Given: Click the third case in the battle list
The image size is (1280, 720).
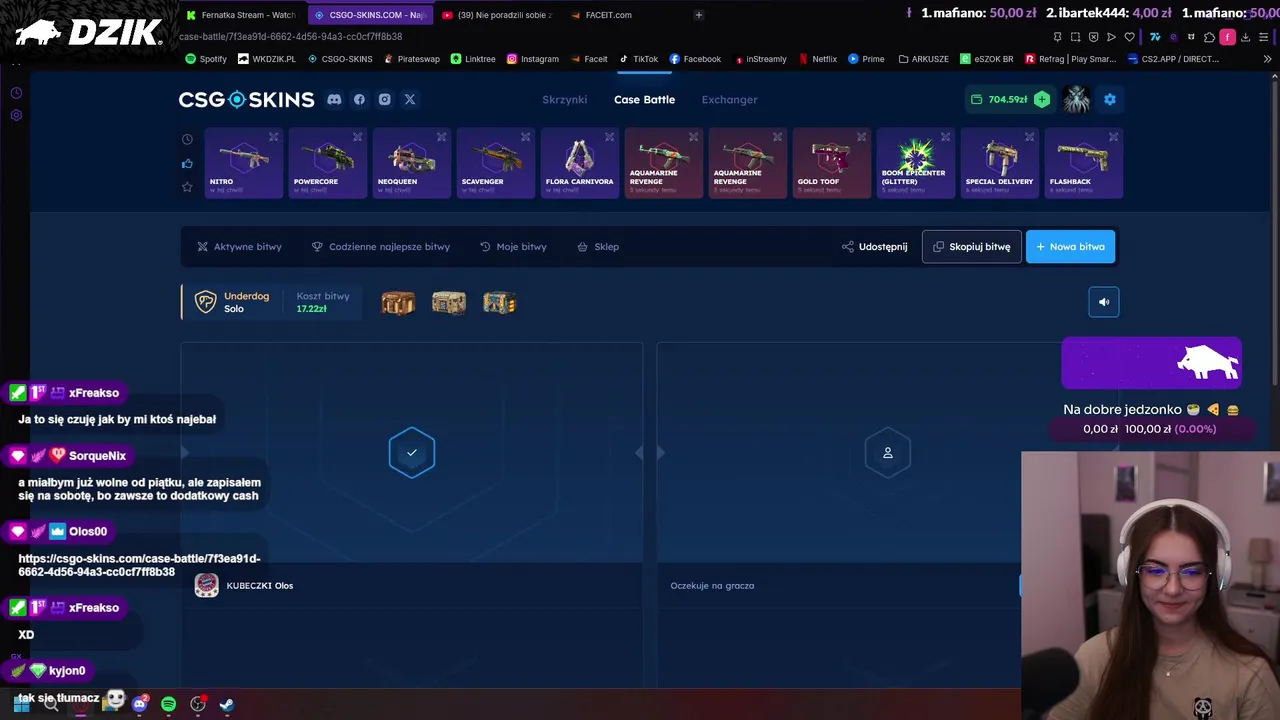Looking at the screenshot, I should tap(499, 302).
